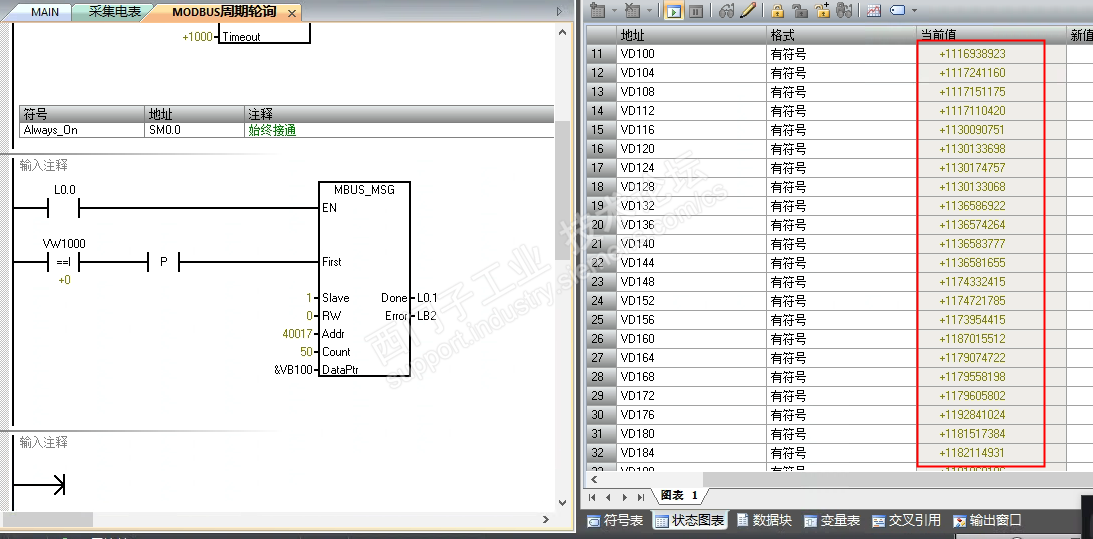Select the MODBUS周期轮询 tab
The height and width of the screenshot is (539, 1093).
click(x=224, y=12)
